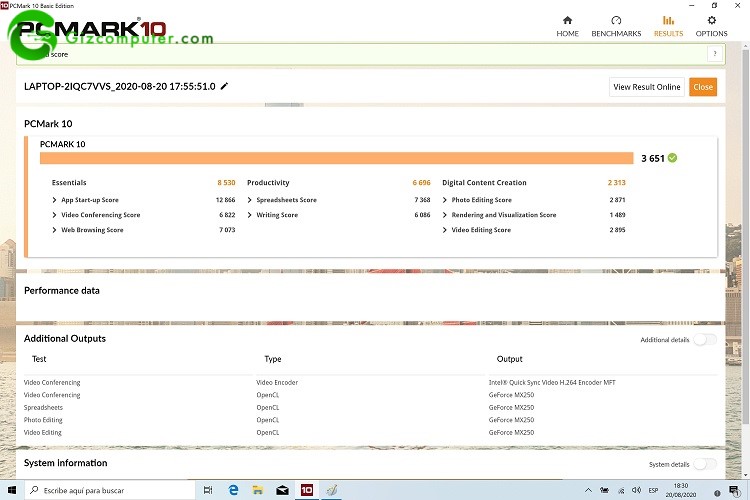The image size is (750, 500).
Task: Click the overall score 3 651
Action: tap(652, 158)
